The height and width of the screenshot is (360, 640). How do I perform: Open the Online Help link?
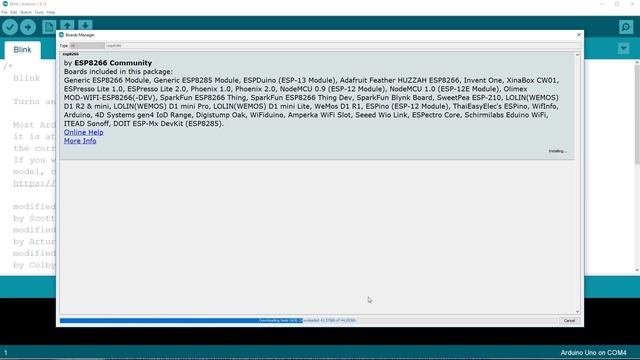click(x=84, y=132)
